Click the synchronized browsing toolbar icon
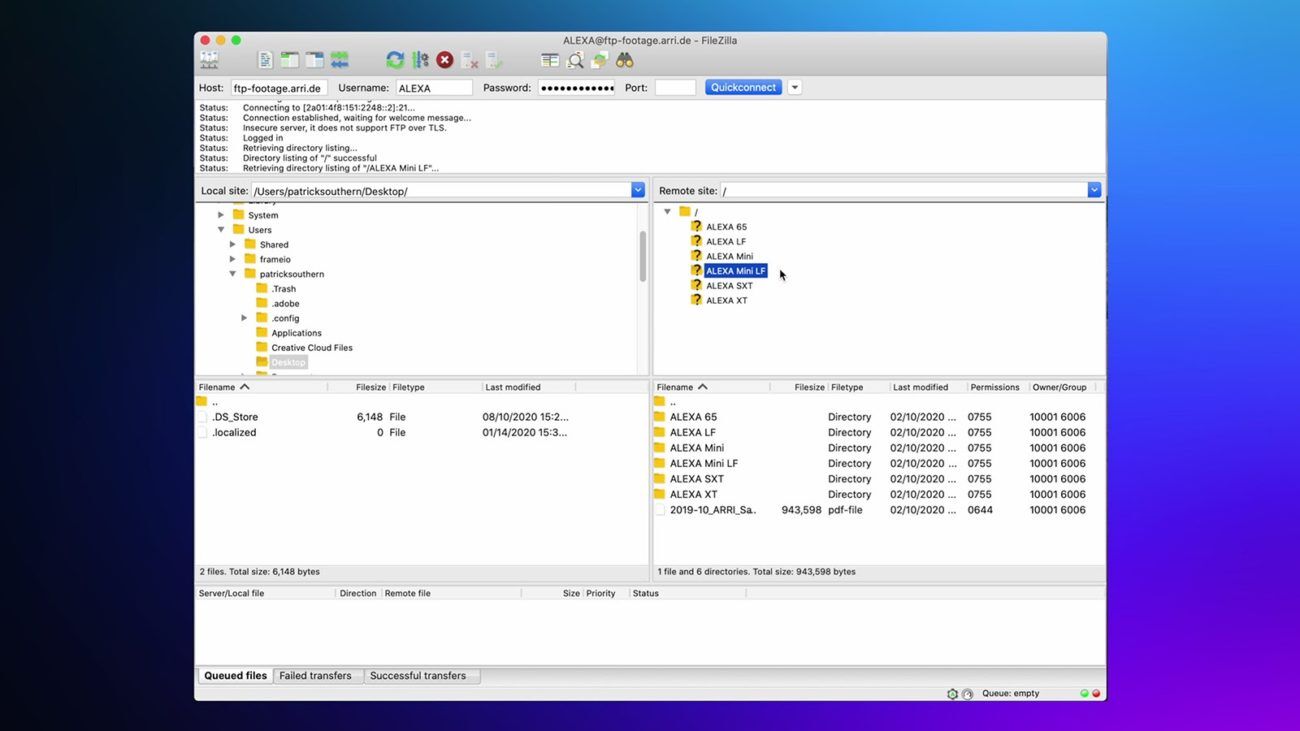Viewport: 1300px width, 731px height. click(599, 61)
